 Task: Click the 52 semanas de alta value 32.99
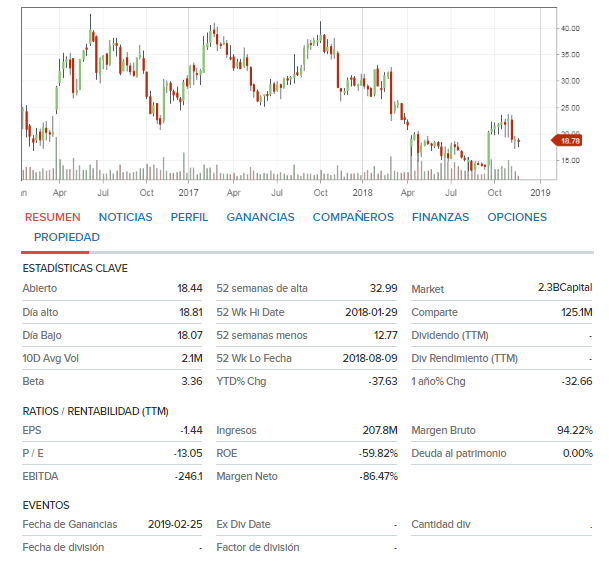point(383,288)
